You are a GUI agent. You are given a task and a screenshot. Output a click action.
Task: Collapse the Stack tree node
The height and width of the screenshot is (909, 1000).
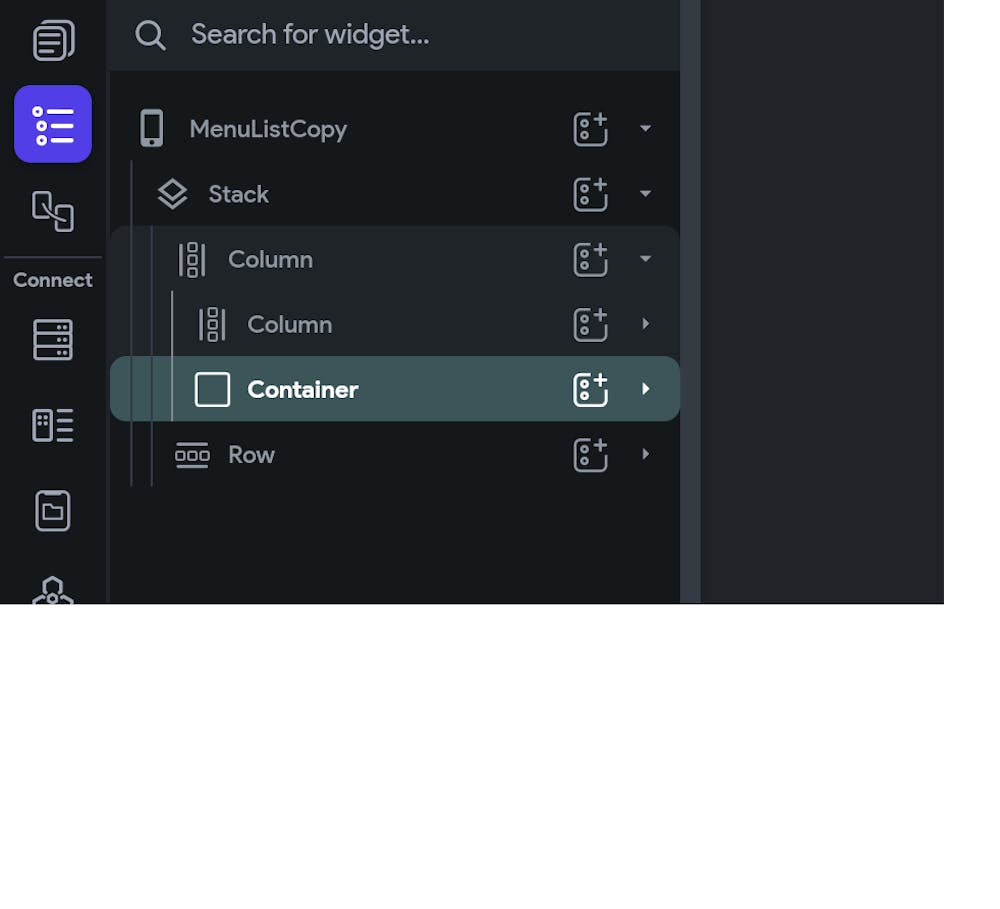coord(645,194)
